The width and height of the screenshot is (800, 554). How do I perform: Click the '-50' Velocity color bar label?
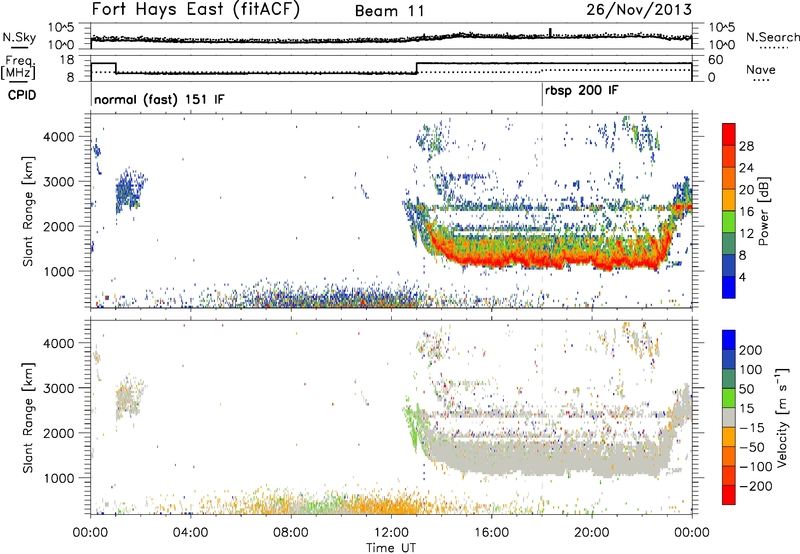click(753, 447)
